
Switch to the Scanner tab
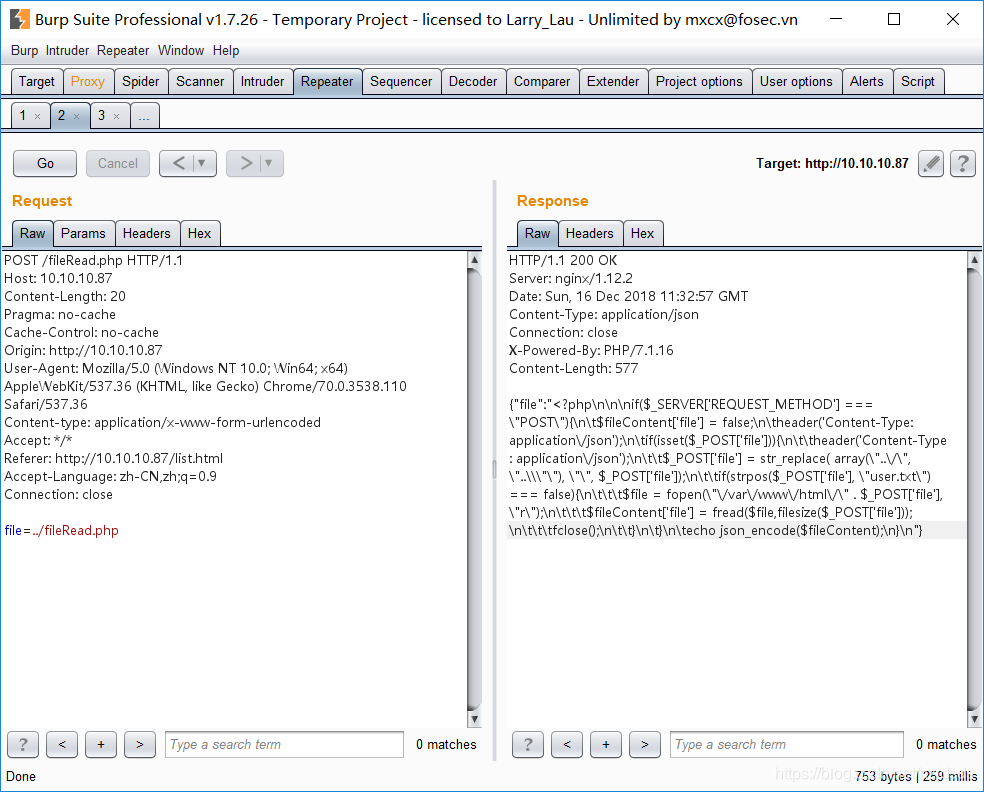pos(200,82)
